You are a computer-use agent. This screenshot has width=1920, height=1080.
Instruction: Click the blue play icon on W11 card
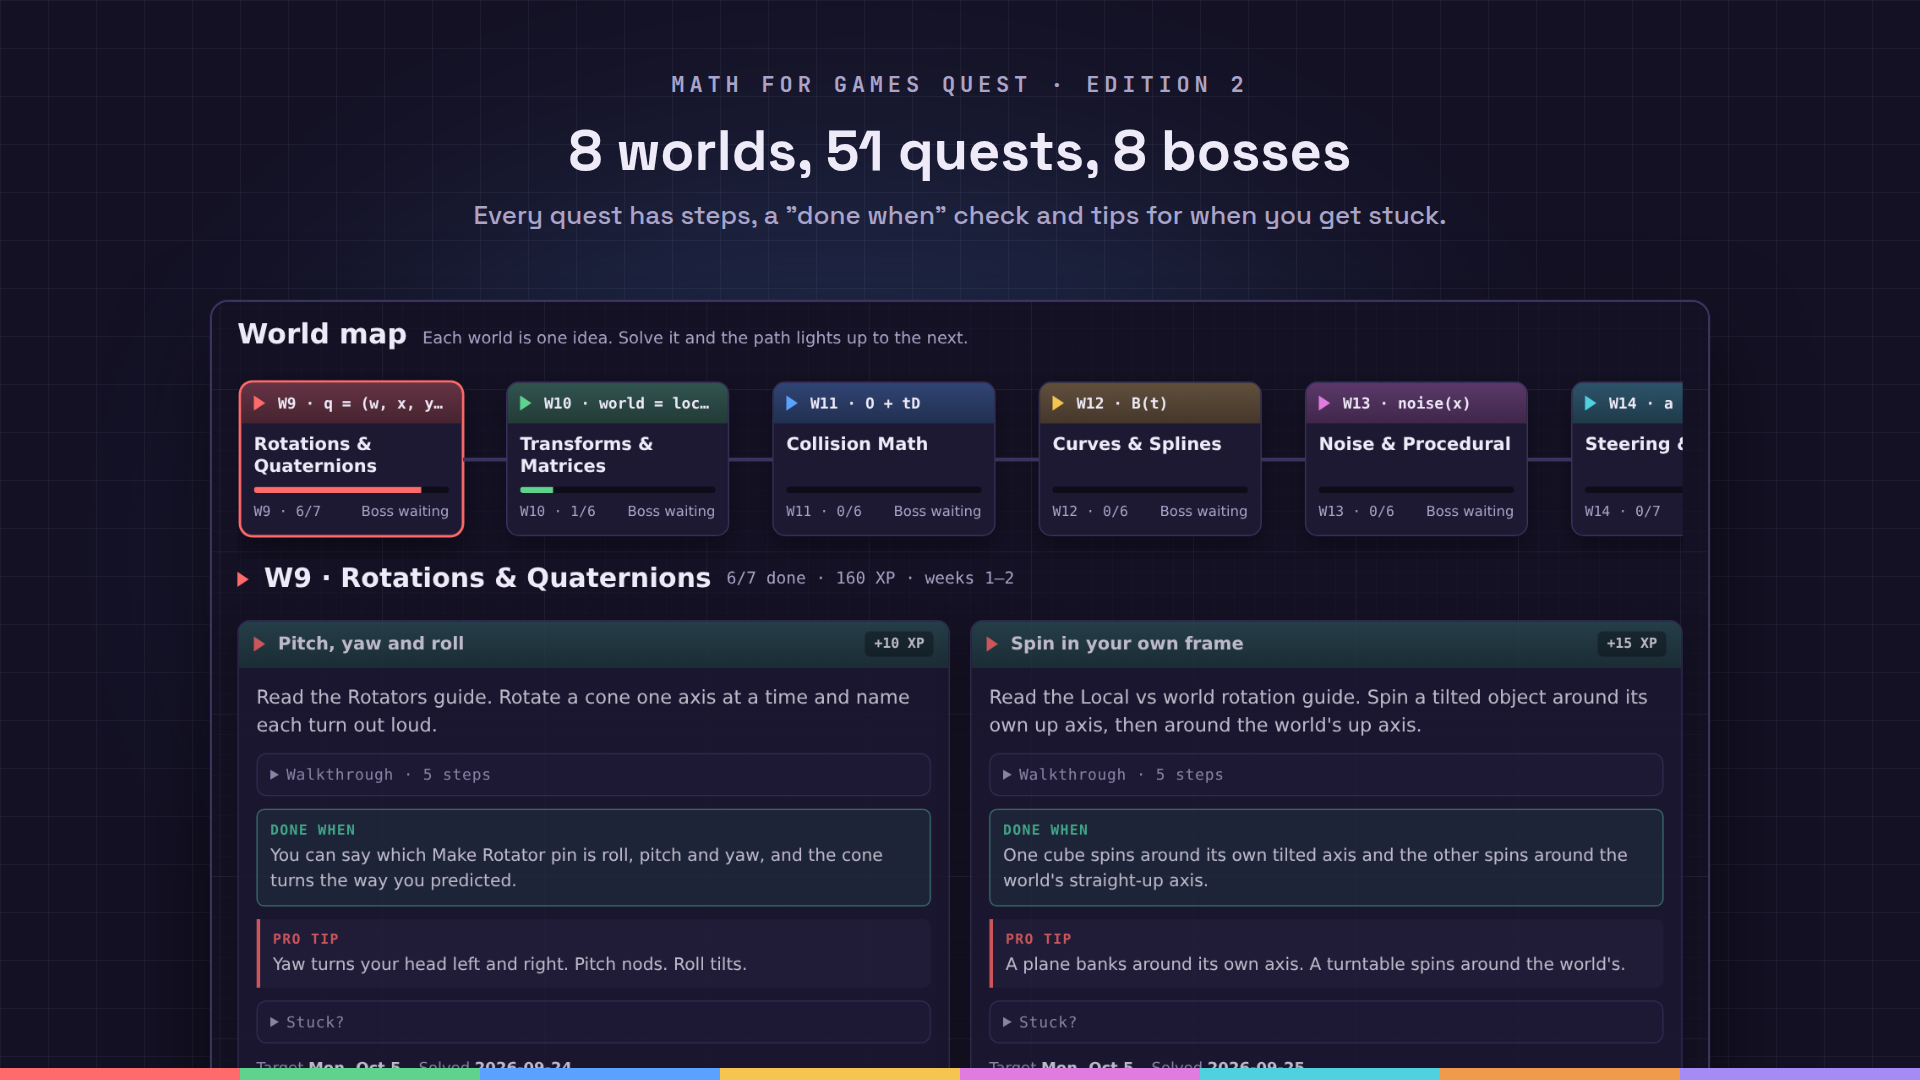(x=791, y=403)
